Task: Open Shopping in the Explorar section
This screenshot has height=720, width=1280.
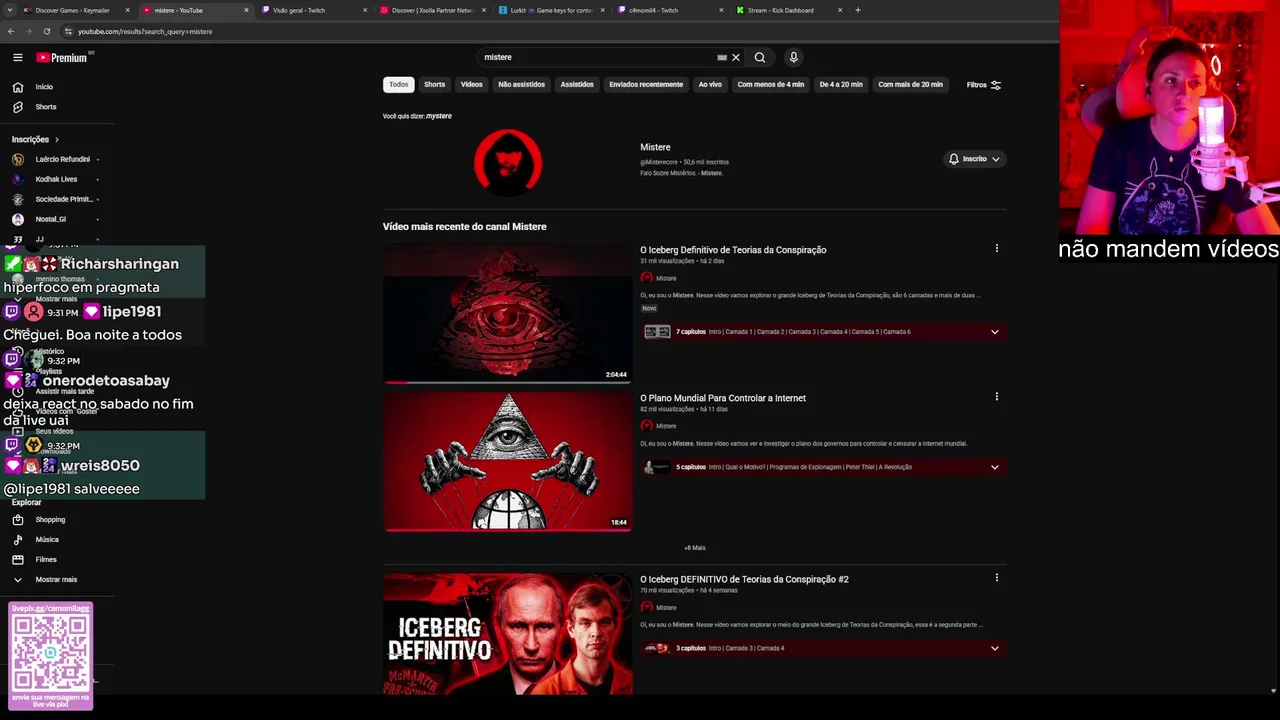Action: point(50,520)
